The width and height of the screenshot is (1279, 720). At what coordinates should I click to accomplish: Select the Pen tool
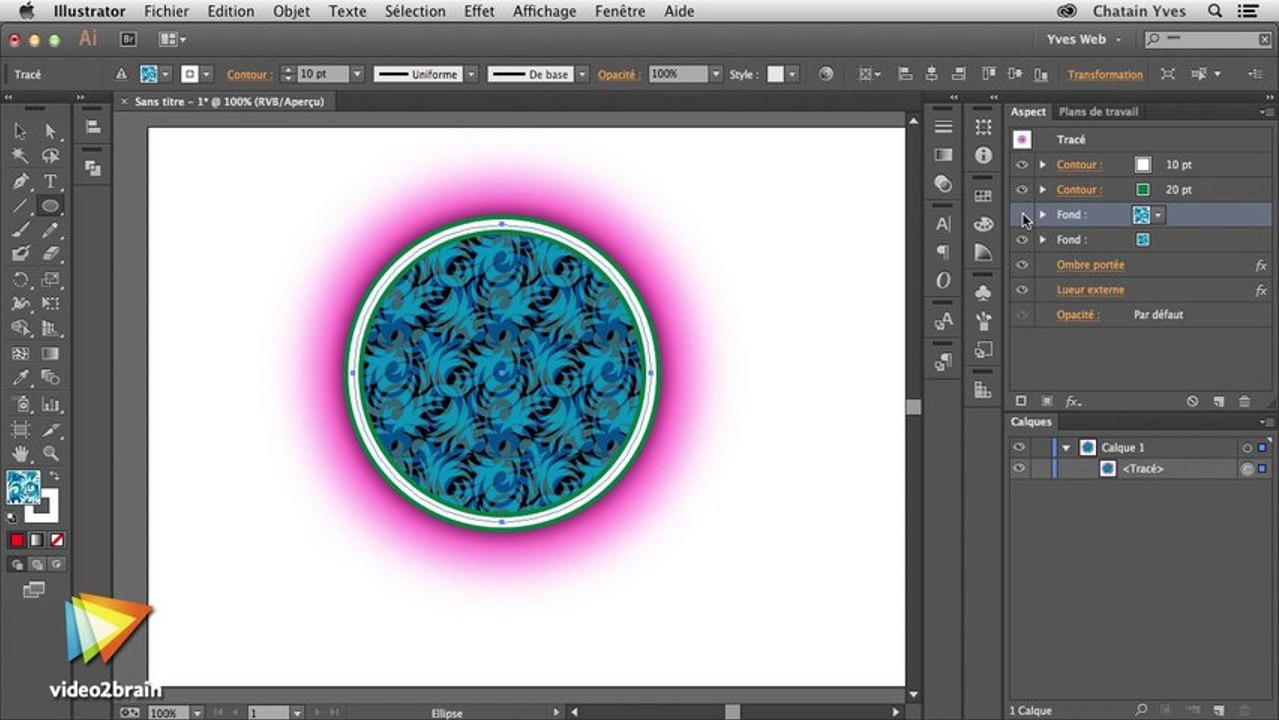[x=20, y=181]
